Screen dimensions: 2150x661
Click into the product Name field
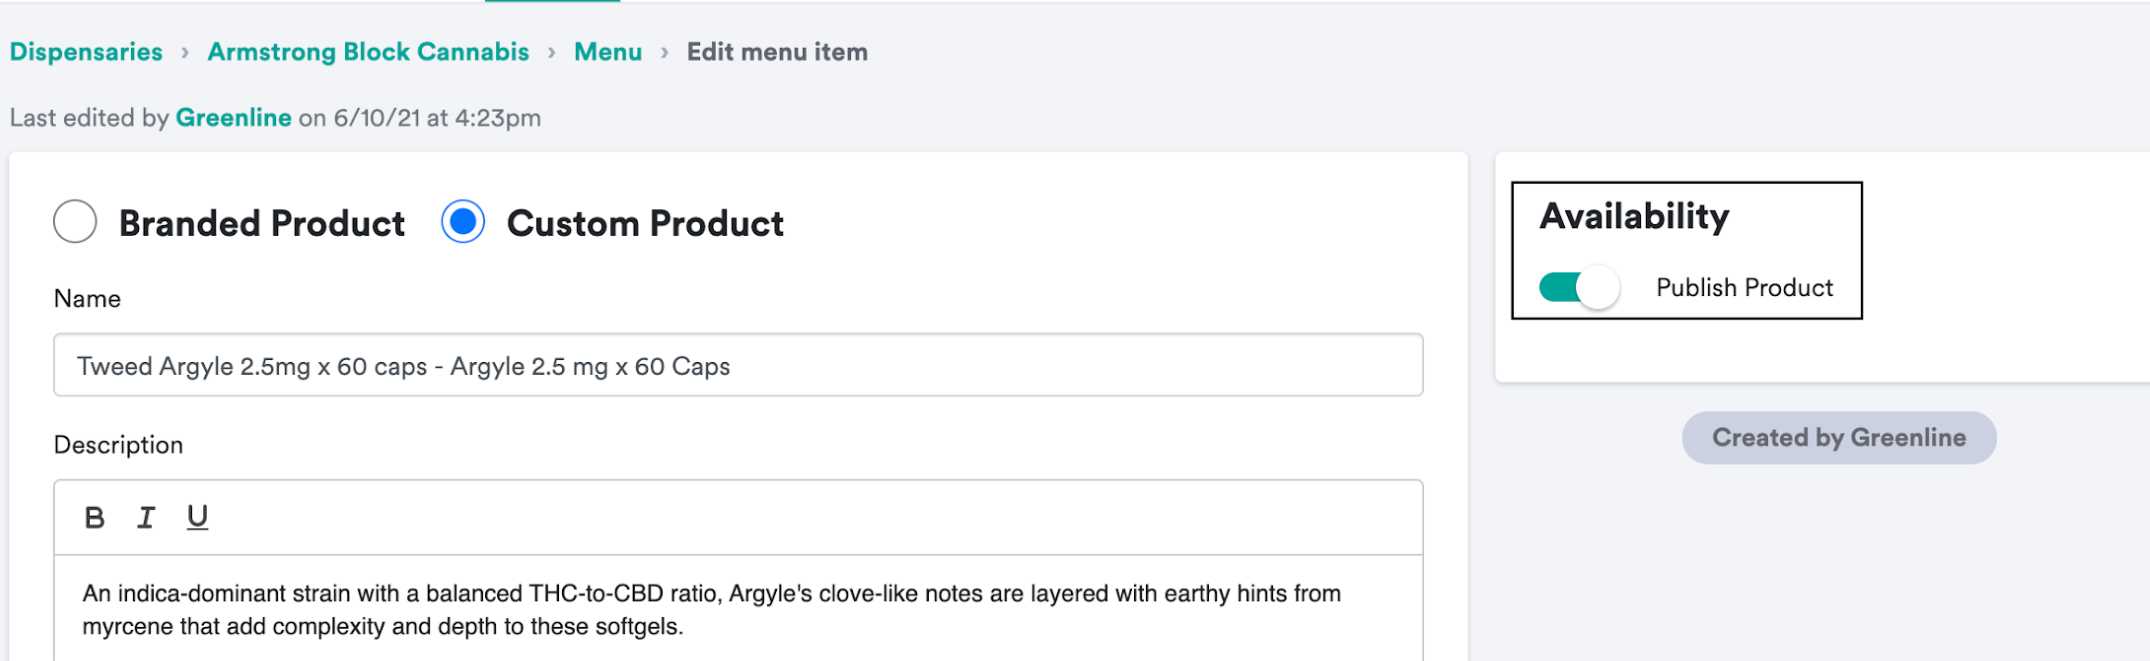pyautogui.click(x=738, y=366)
